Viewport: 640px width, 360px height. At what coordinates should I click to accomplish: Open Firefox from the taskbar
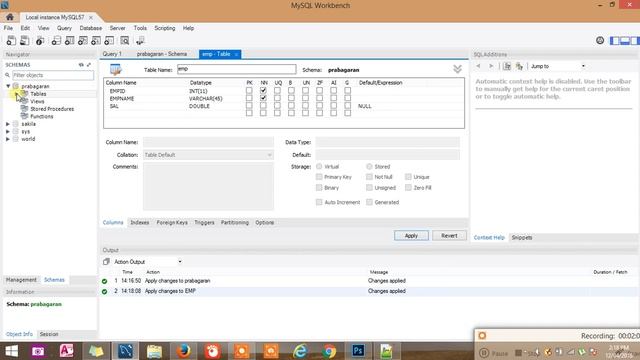click(x=184, y=351)
